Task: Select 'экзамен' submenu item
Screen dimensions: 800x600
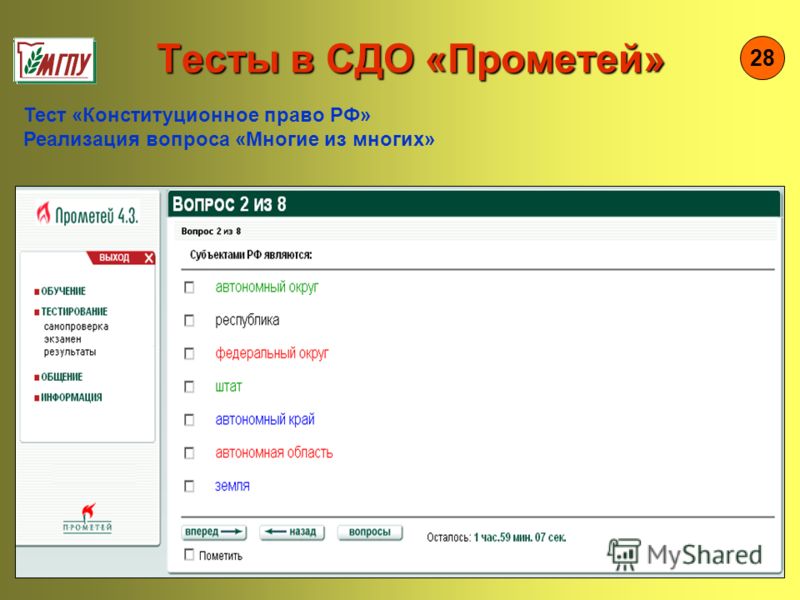Action: pos(62,339)
